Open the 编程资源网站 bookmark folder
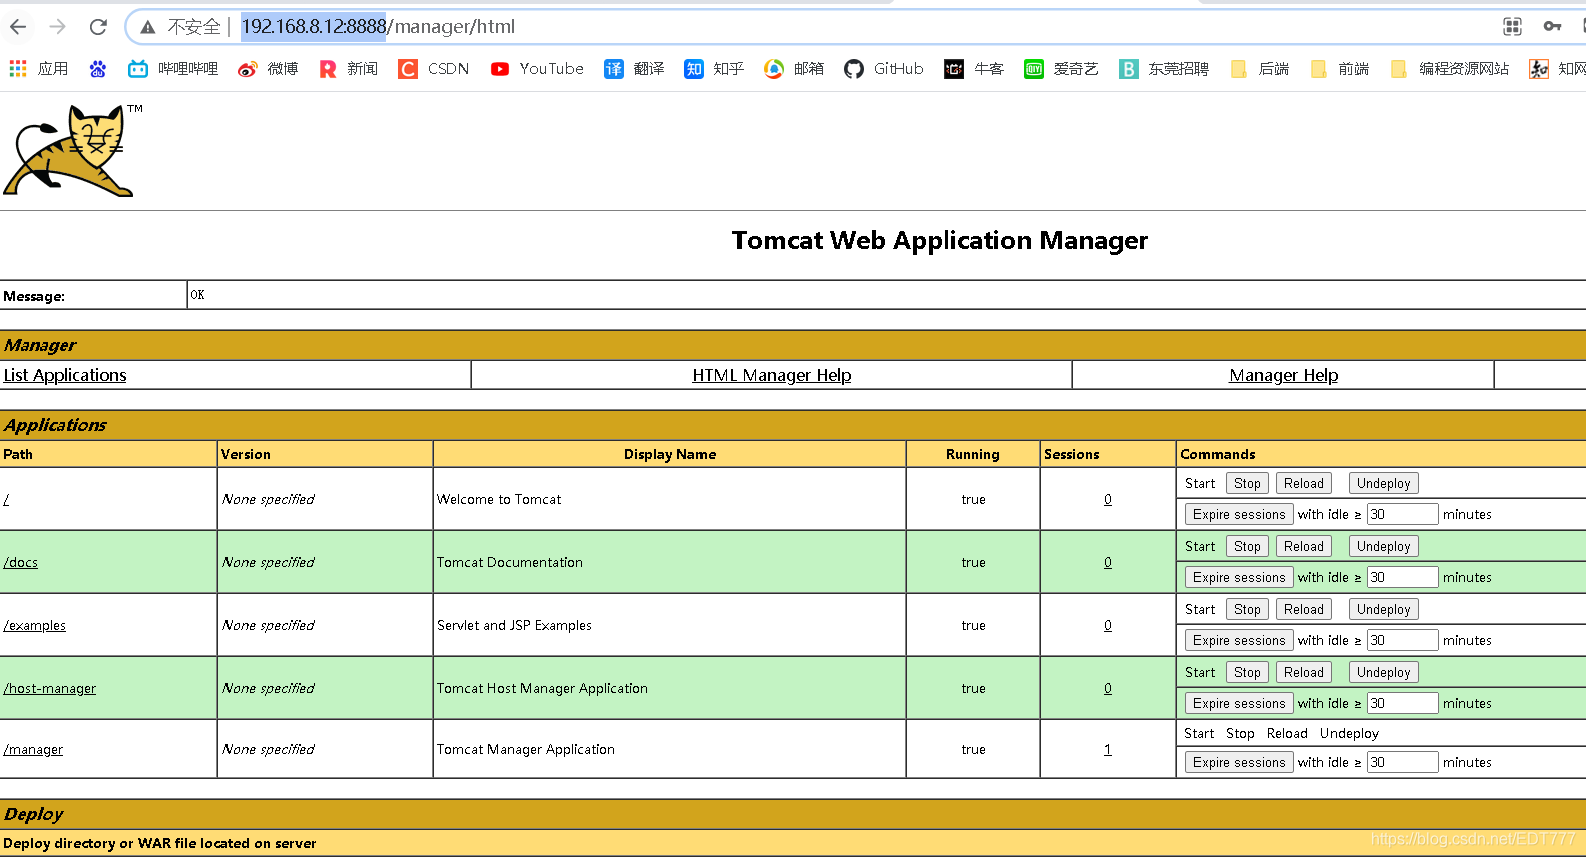 (1450, 69)
